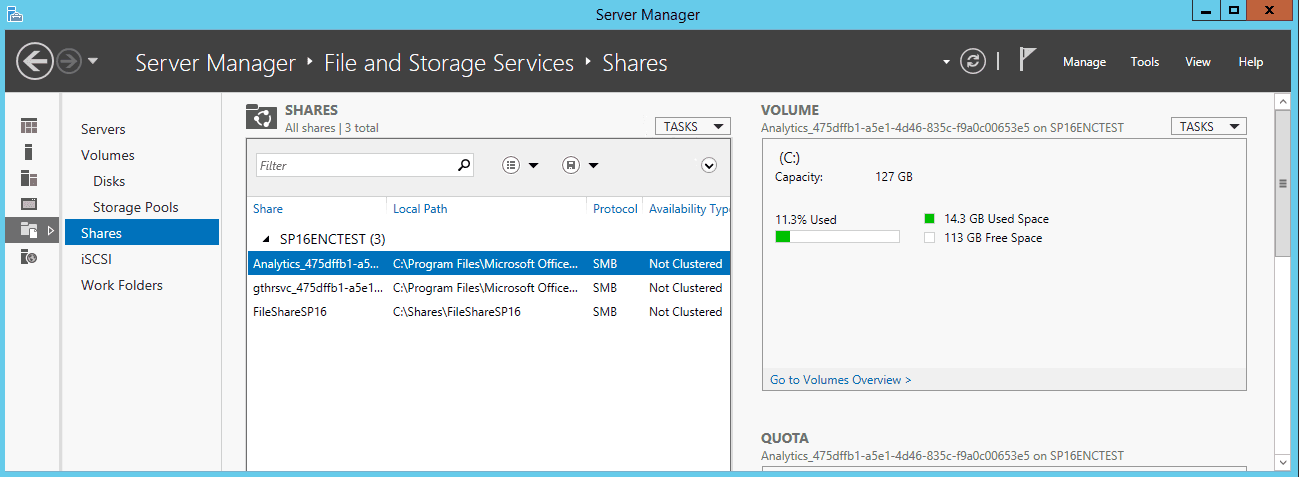The height and width of the screenshot is (477, 1299).
Task: Select the Local Server icon in the left rail
Action: point(29,152)
